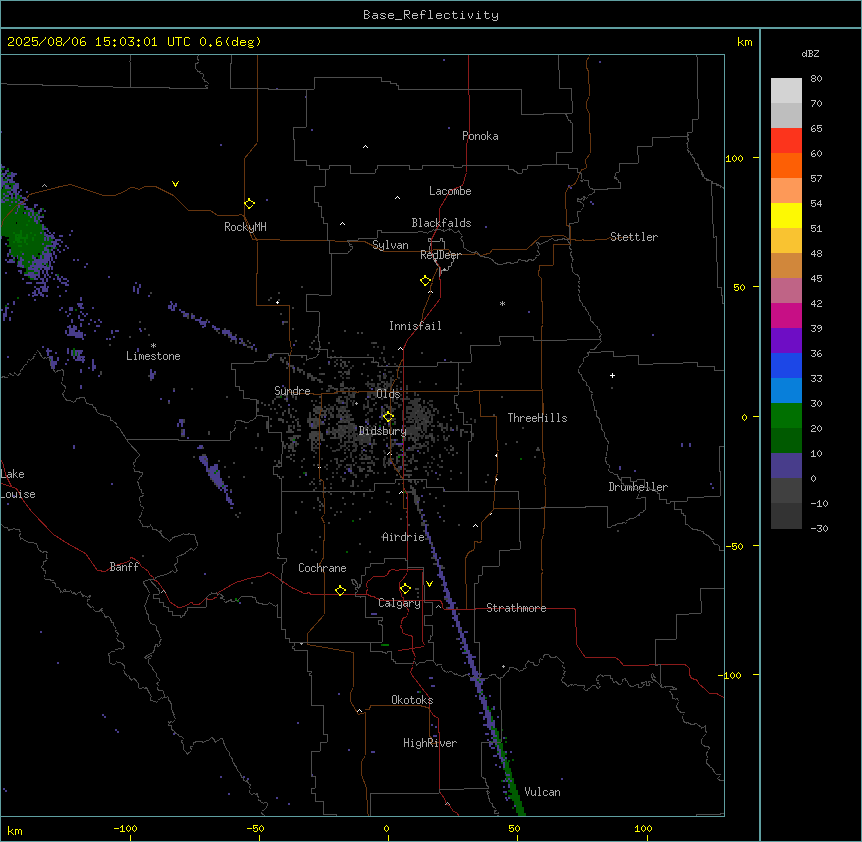Click the ThreeHills label

click(537, 418)
